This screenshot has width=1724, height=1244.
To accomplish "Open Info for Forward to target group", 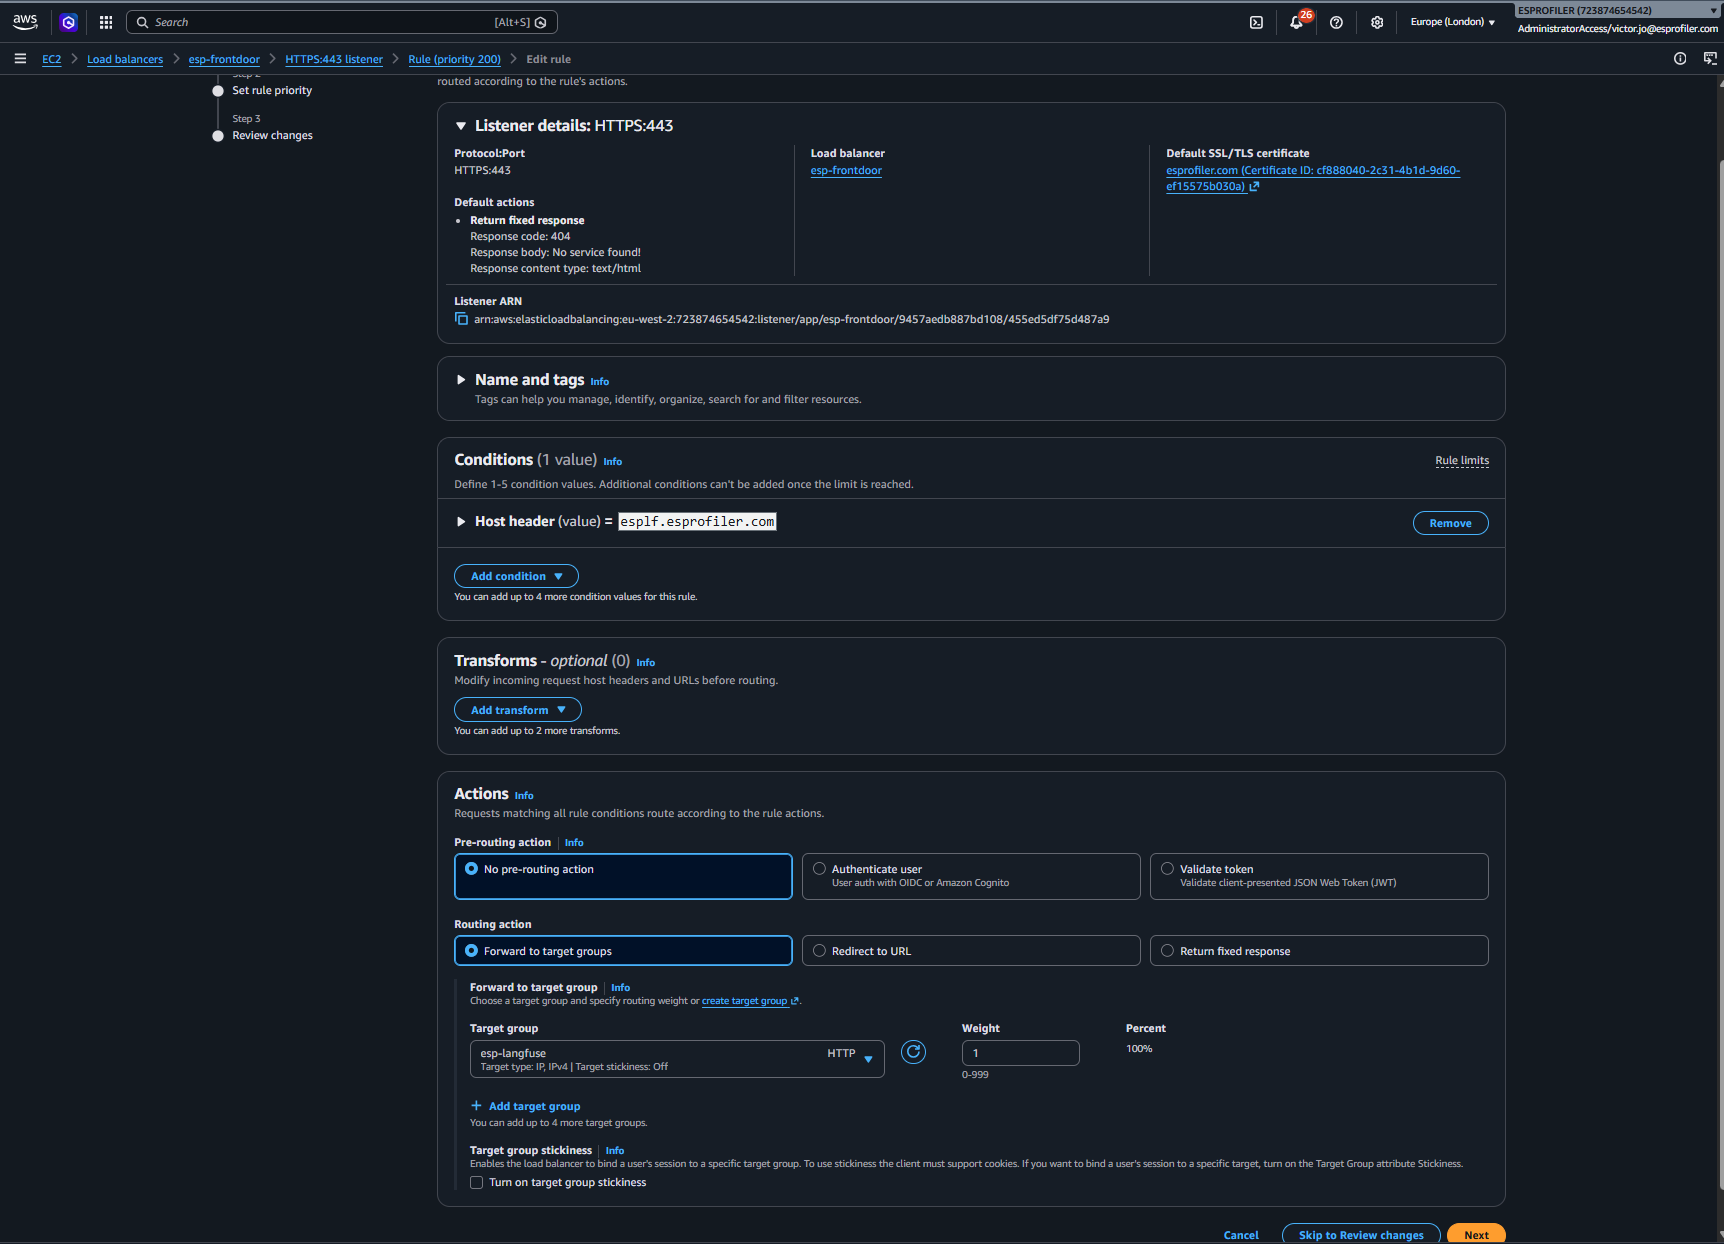I will click(621, 988).
